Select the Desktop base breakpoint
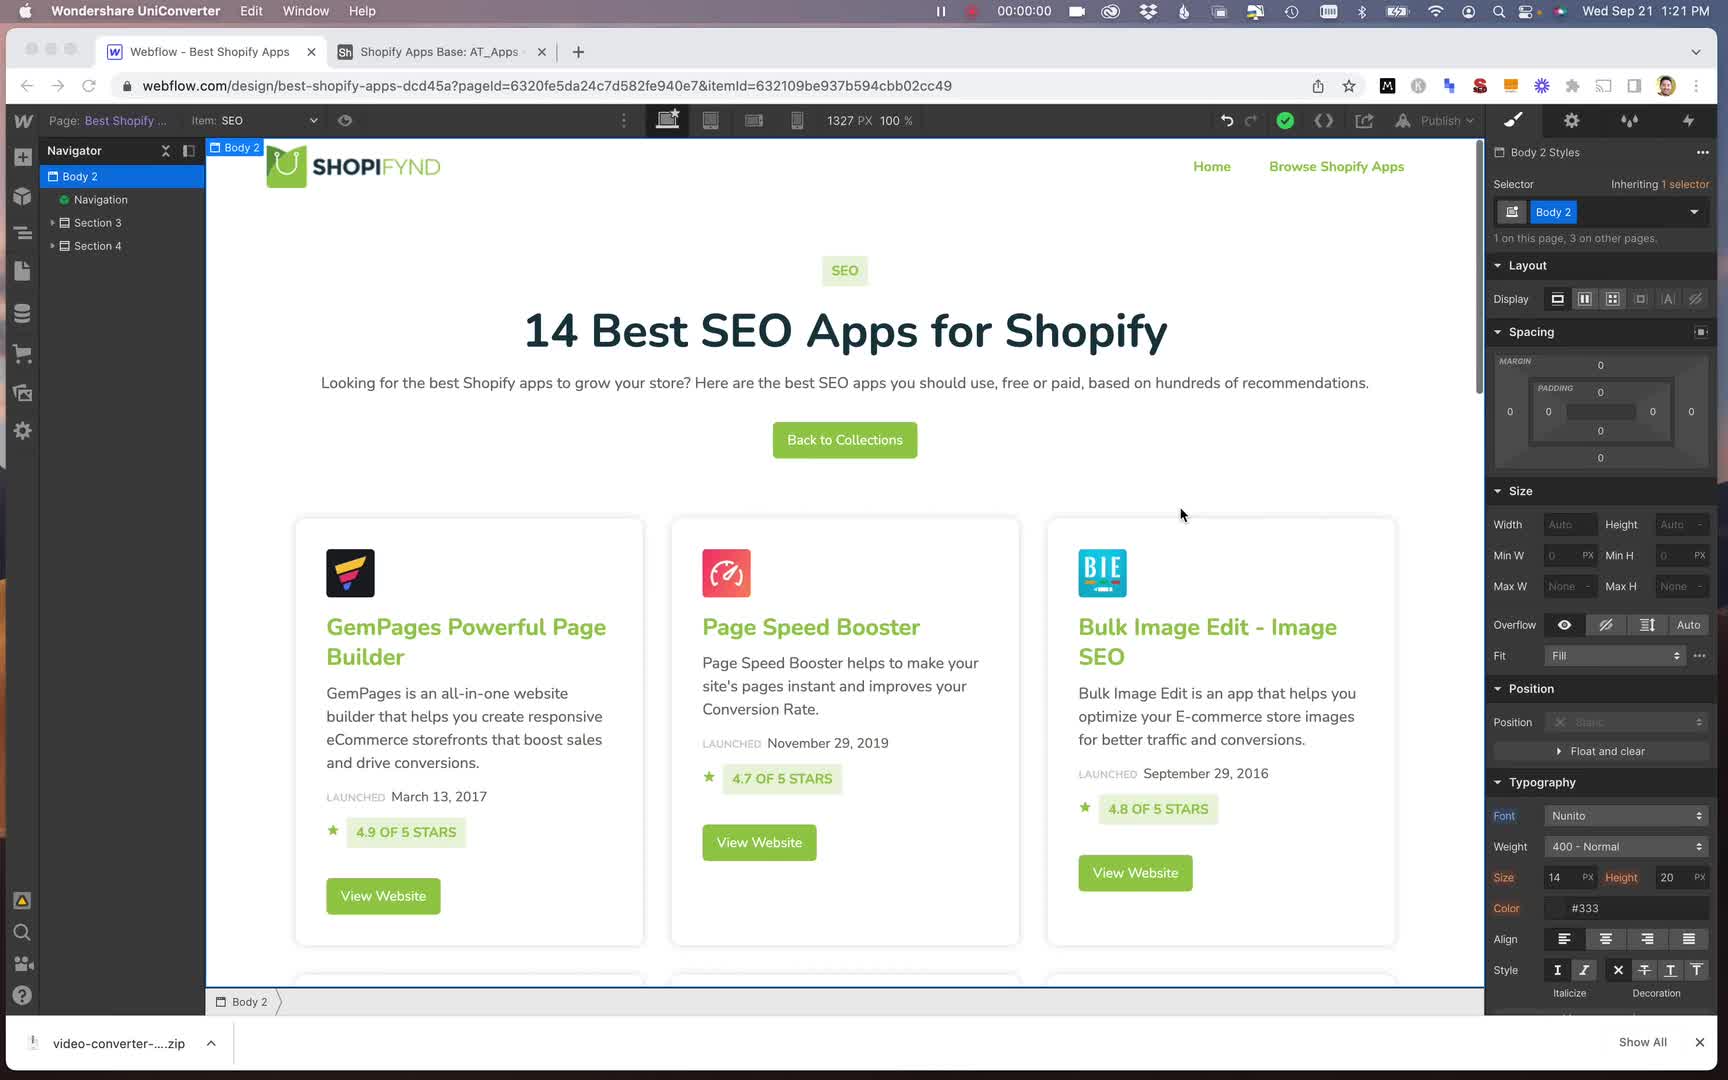Screen dimensions: 1728x1080 pos(667,120)
